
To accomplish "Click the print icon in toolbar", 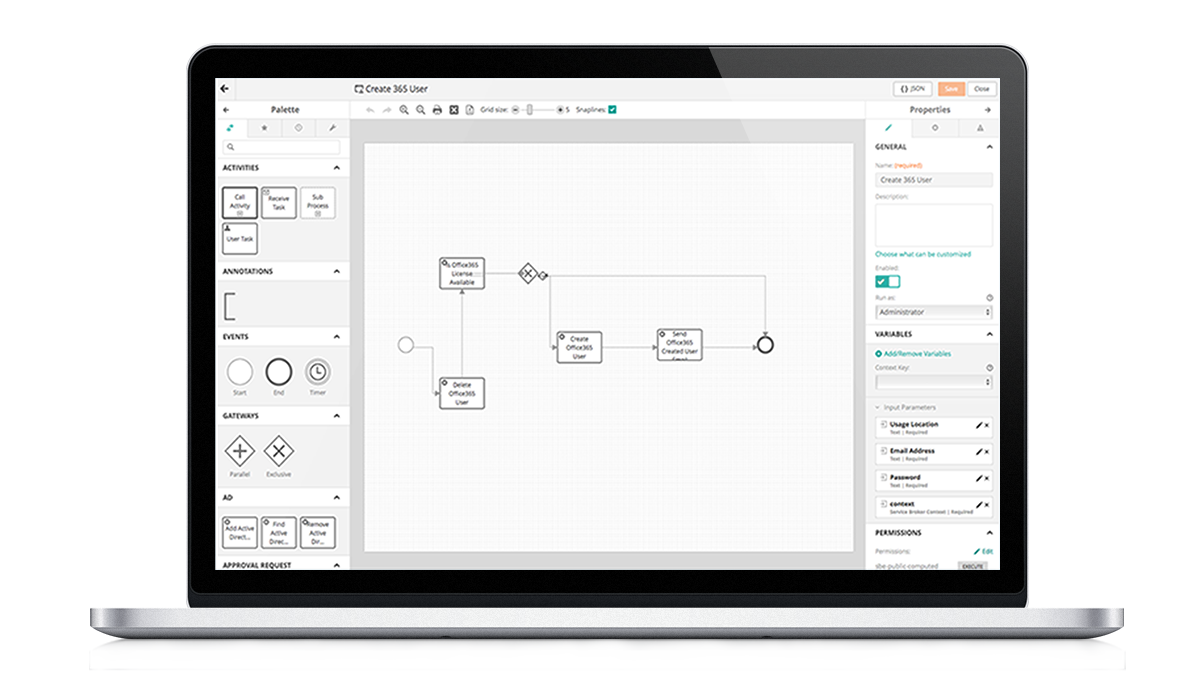I will click(437, 110).
